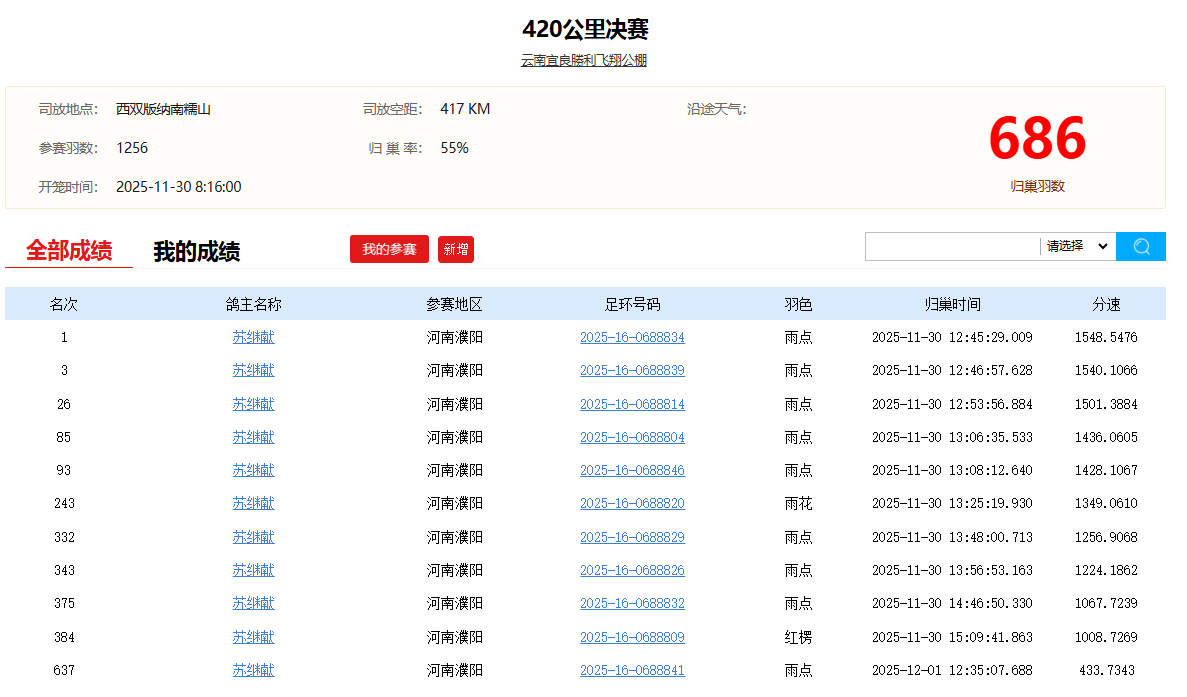Open ring number 2025-16-0688839 link
The height and width of the screenshot is (697, 1187).
[x=632, y=371]
